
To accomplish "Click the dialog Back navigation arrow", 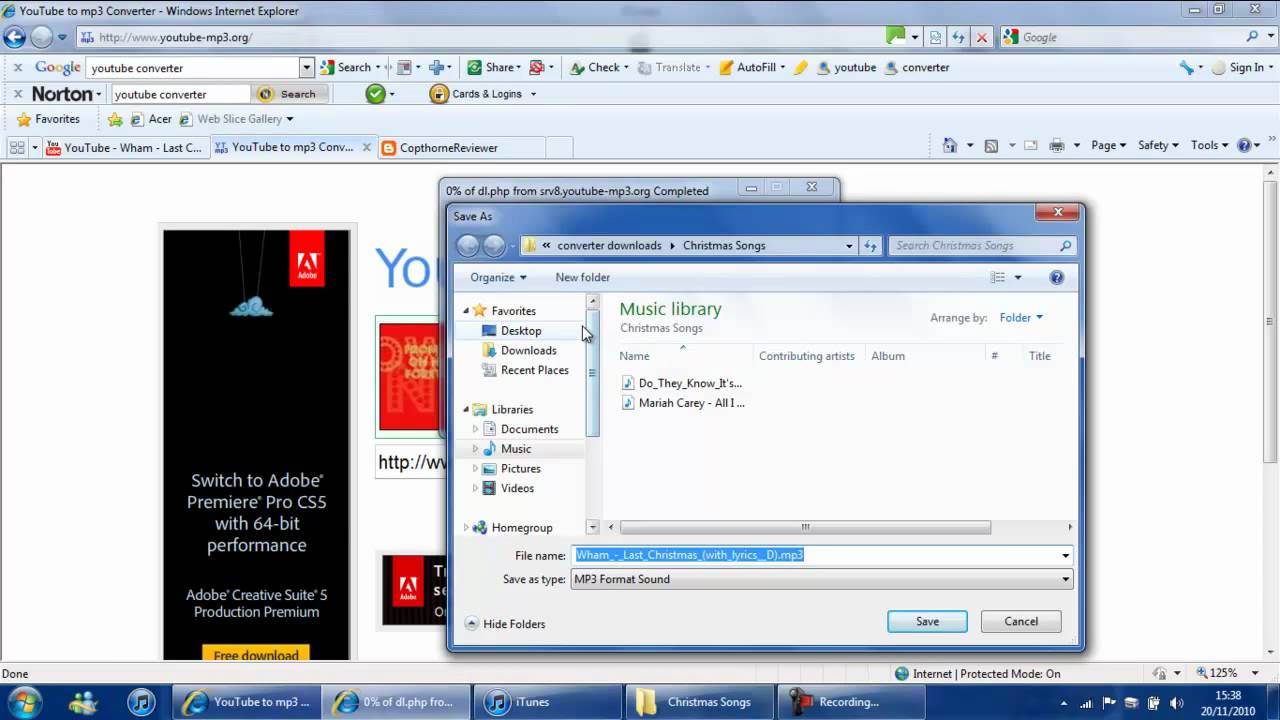I will point(467,246).
